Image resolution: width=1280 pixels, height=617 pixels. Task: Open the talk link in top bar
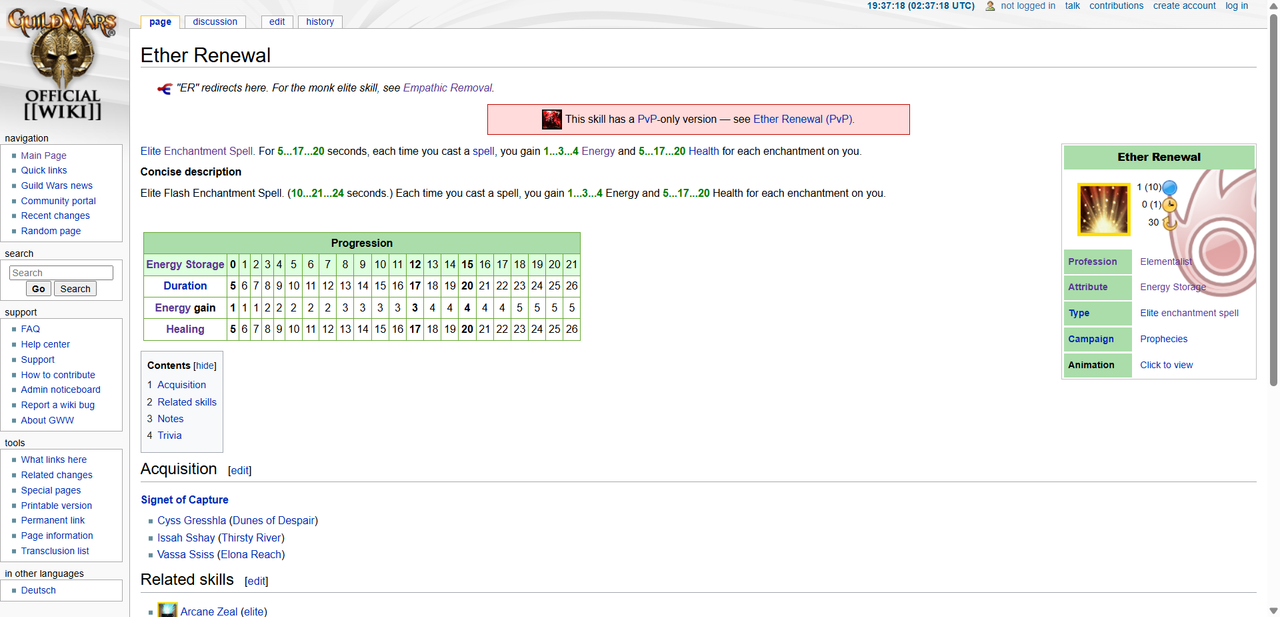pyautogui.click(x=1072, y=6)
